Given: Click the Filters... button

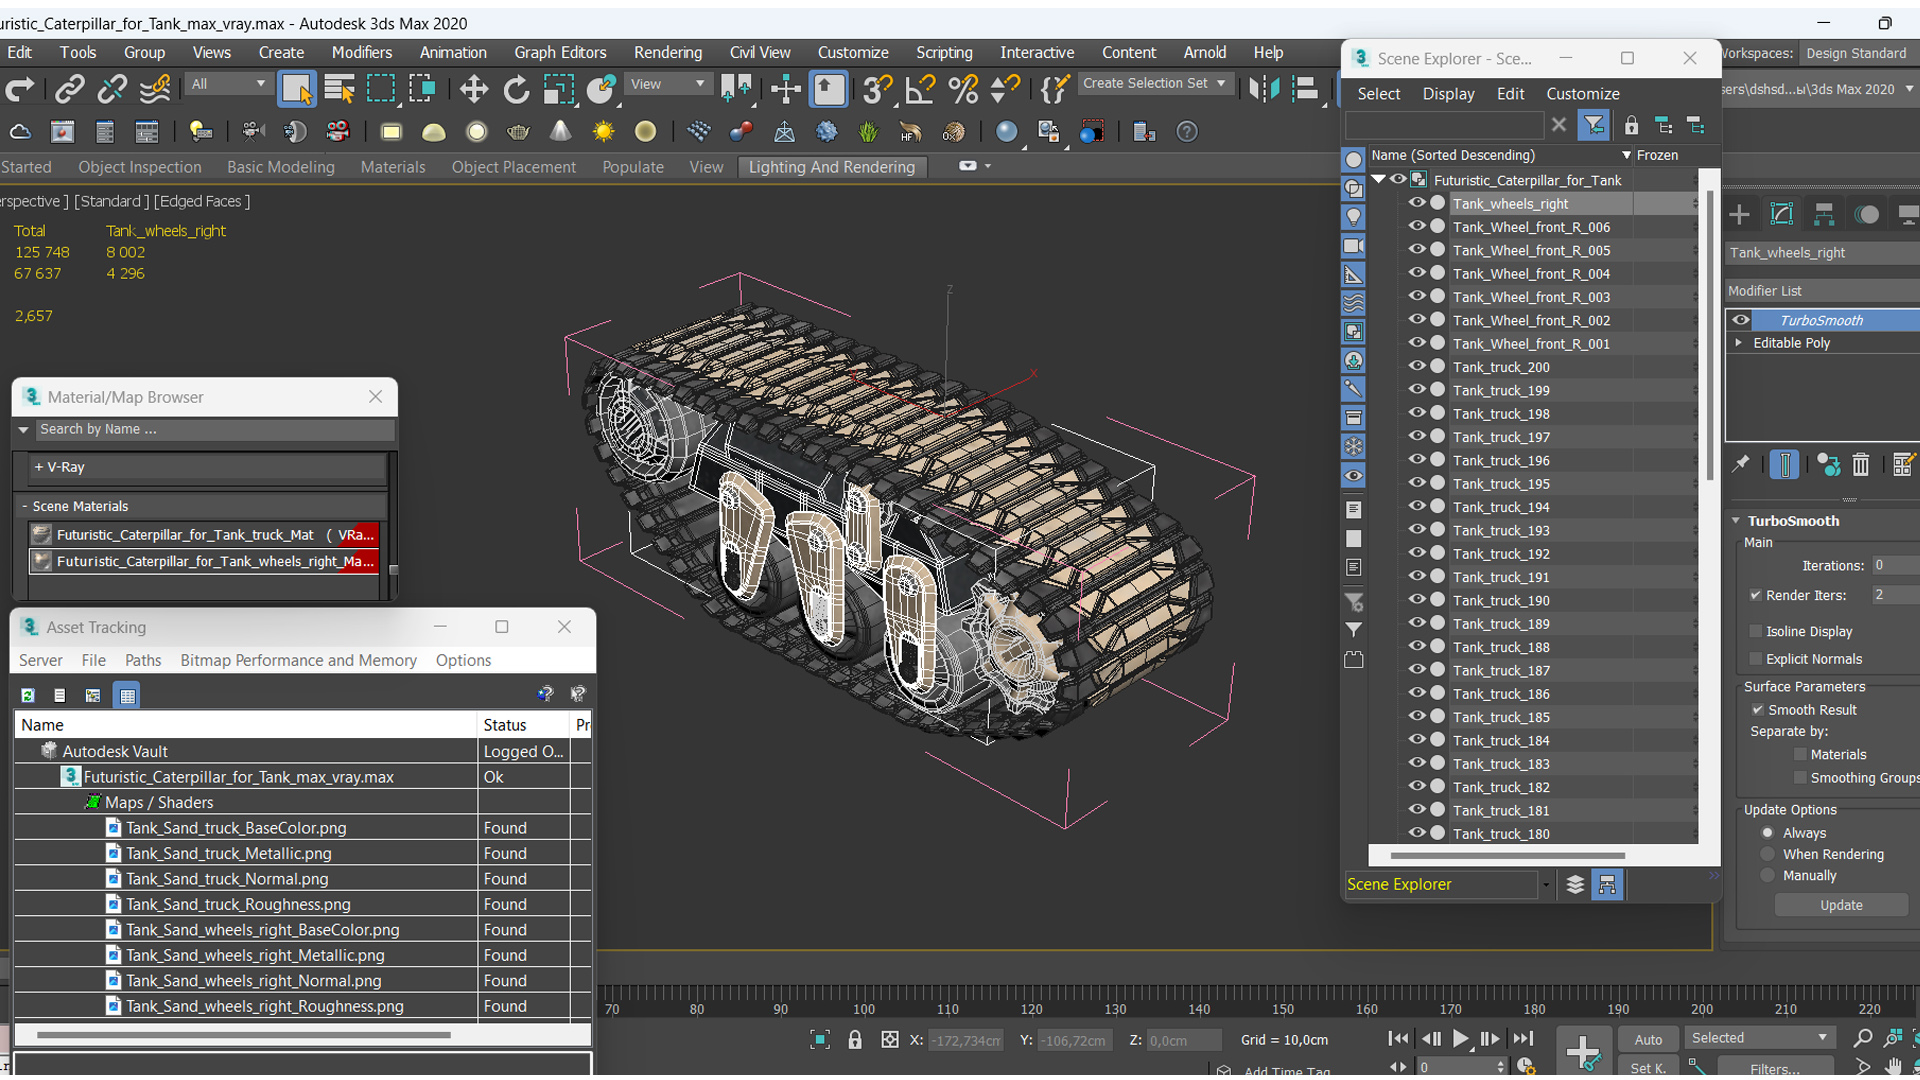Looking at the screenshot, I should coord(1774,1069).
